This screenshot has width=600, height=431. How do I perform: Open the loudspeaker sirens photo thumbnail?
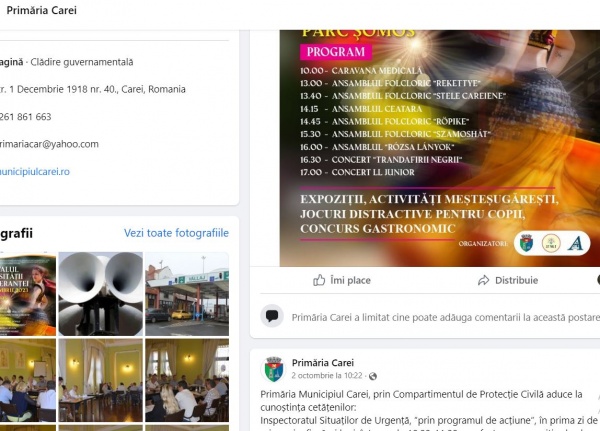[x=101, y=294]
